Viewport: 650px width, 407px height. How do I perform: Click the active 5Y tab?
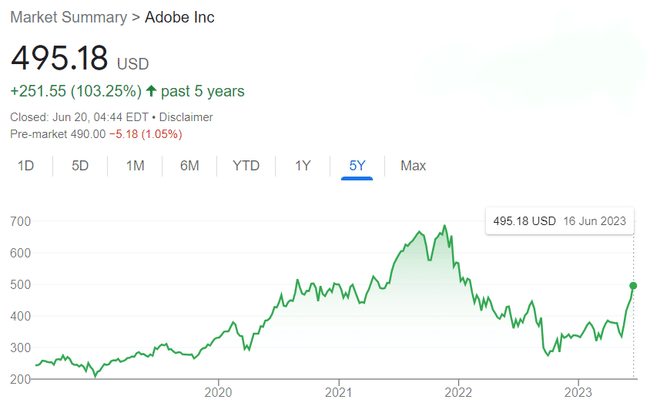pyautogui.click(x=357, y=165)
